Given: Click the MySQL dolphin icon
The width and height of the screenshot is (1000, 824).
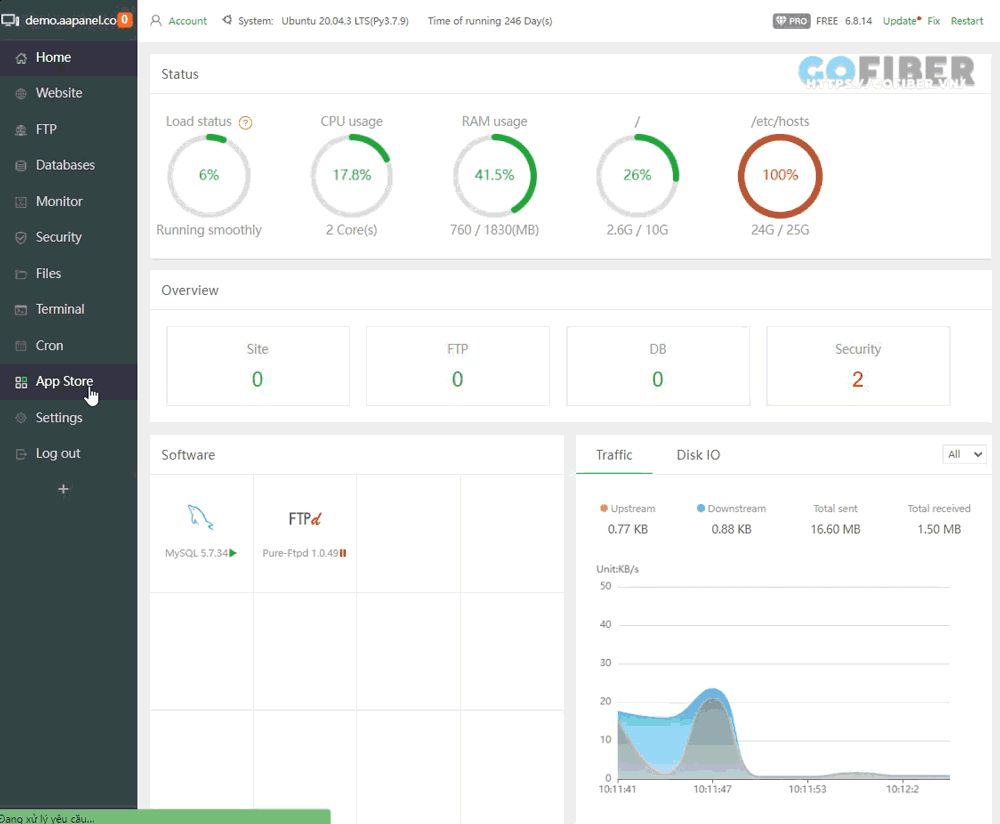Looking at the screenshot, I should [x=201, y=518].
